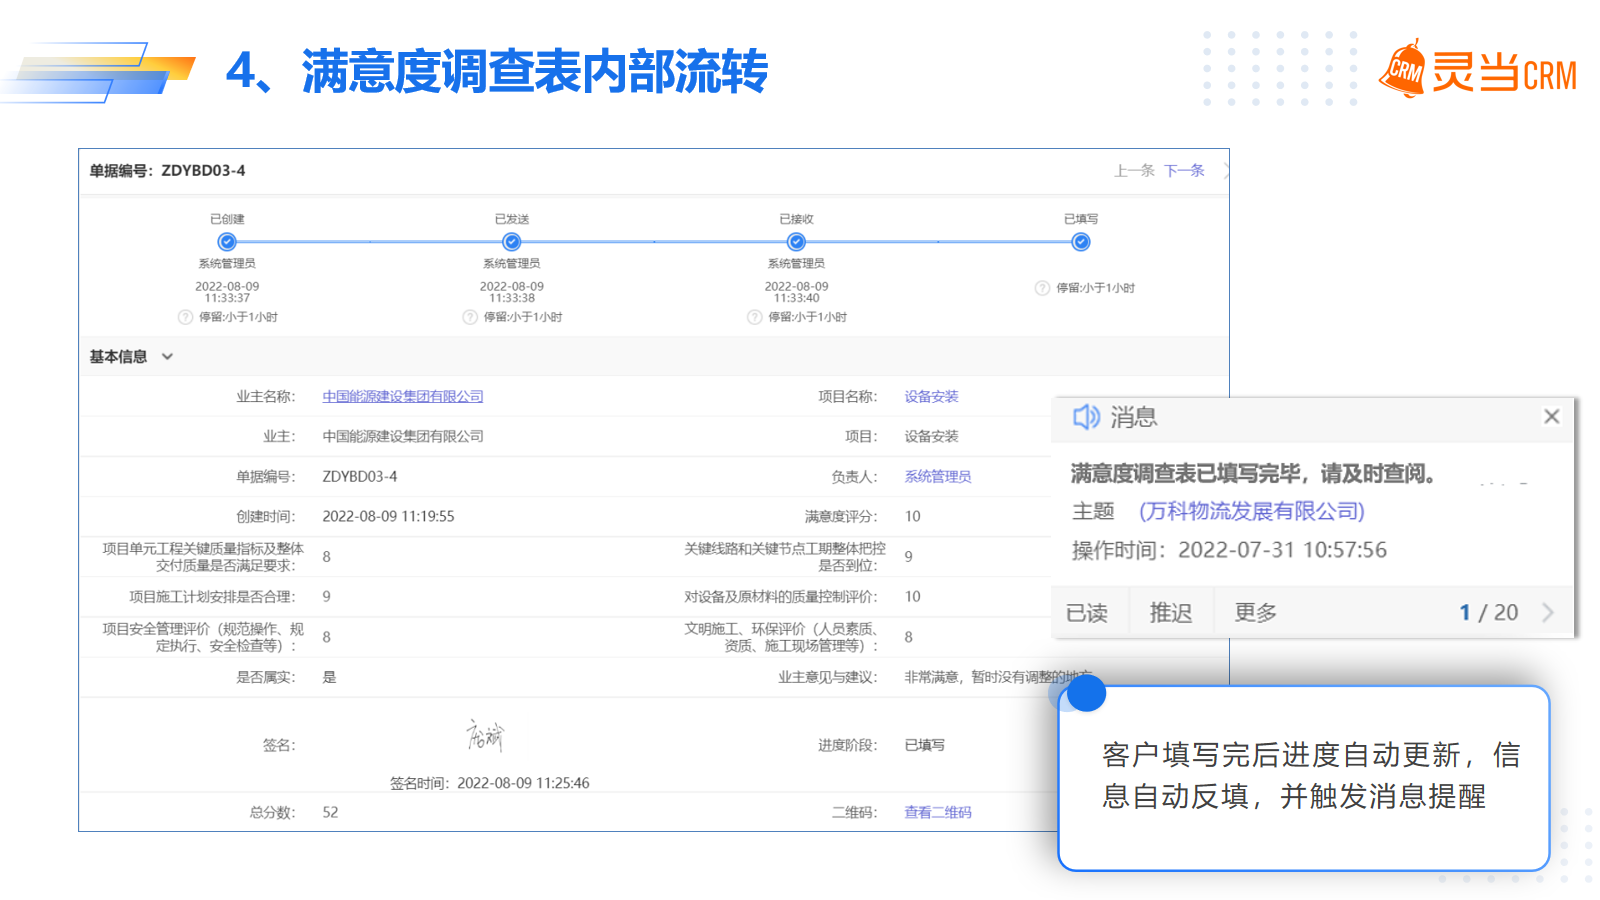Click help icon beside 已发送 stay duration
1600x900 pixels.
pyautogui.click(x=470, y=317)
